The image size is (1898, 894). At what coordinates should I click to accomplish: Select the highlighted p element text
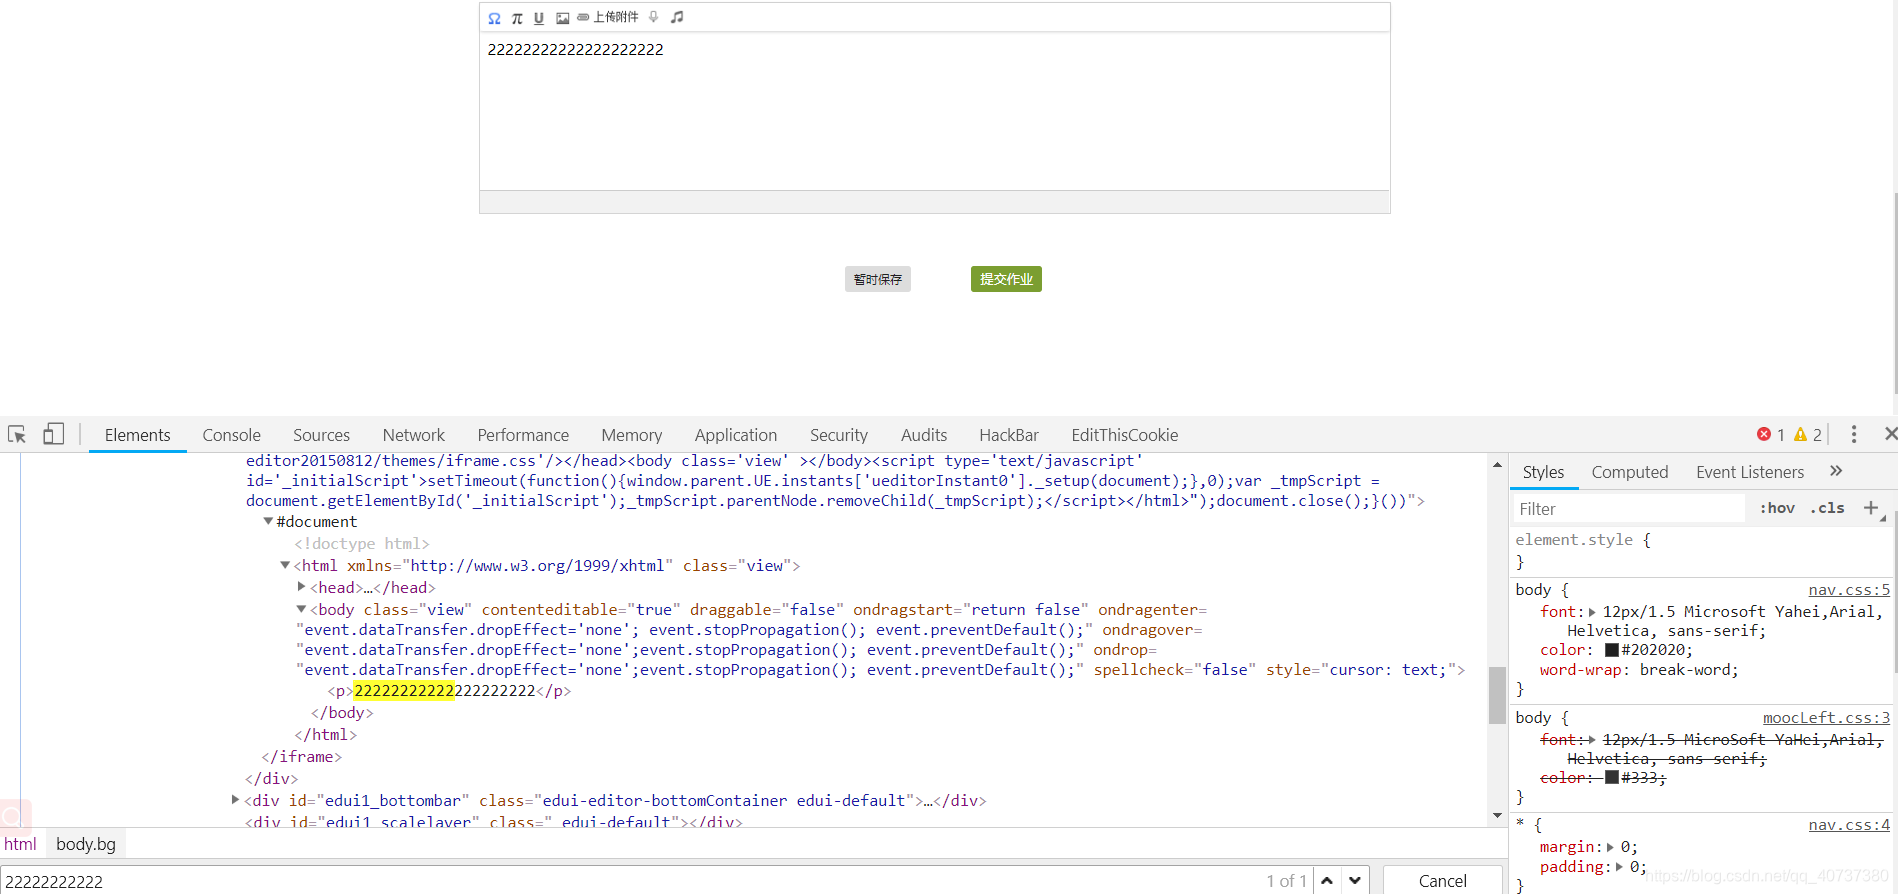pyautogui.click(x=445, y=691)
